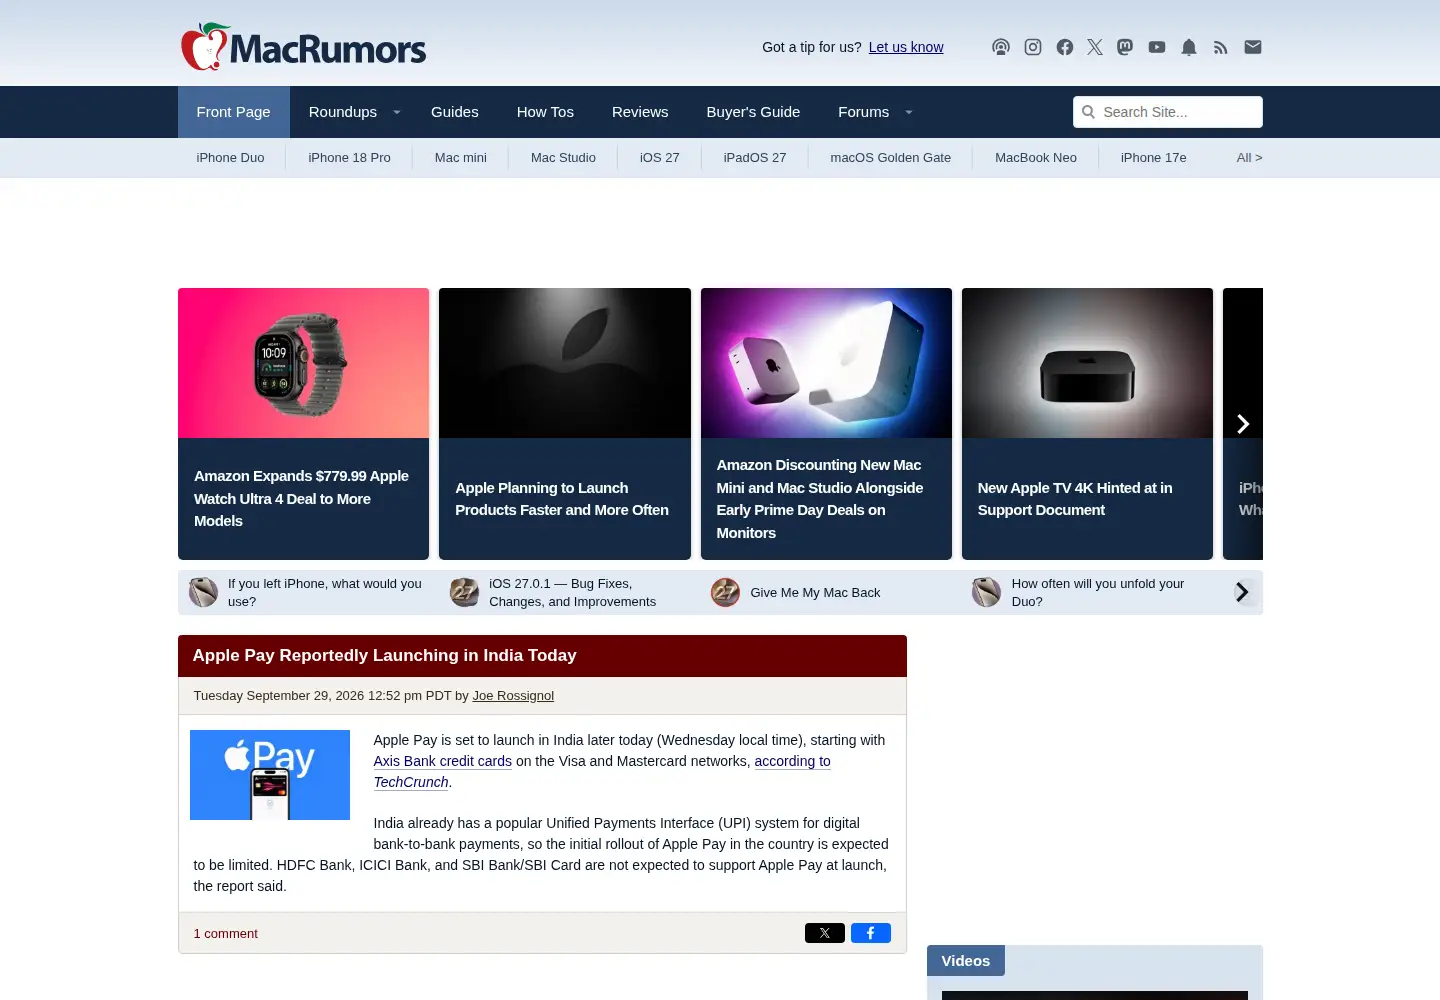Open thread 'How often will you unfold your Duo?'
The width and height of the screenshot is (1440, 1000).
(1098, 593)
